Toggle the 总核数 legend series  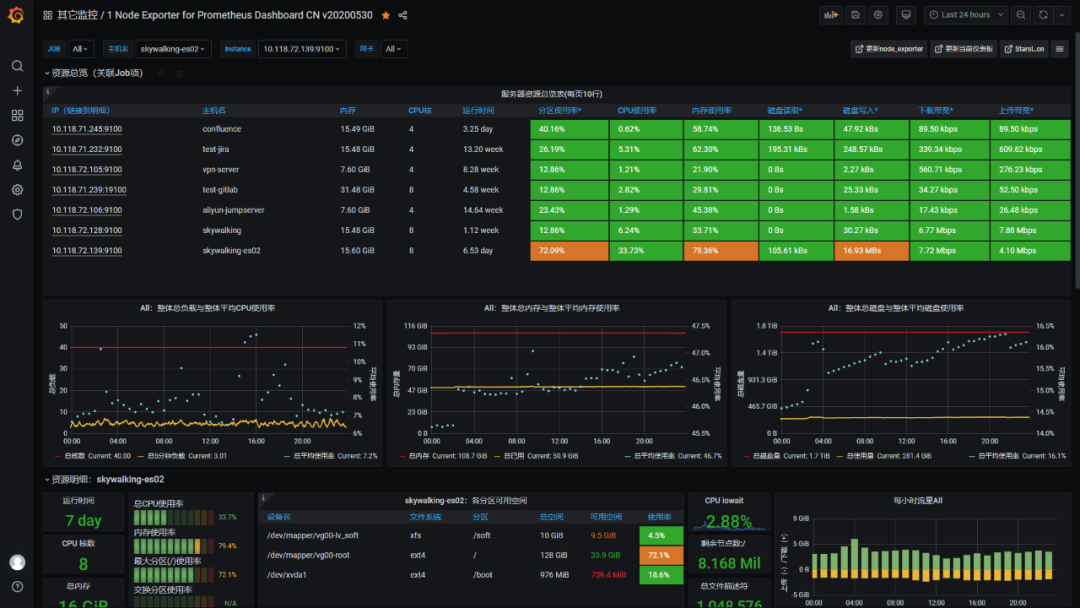(x=74, y=456)
